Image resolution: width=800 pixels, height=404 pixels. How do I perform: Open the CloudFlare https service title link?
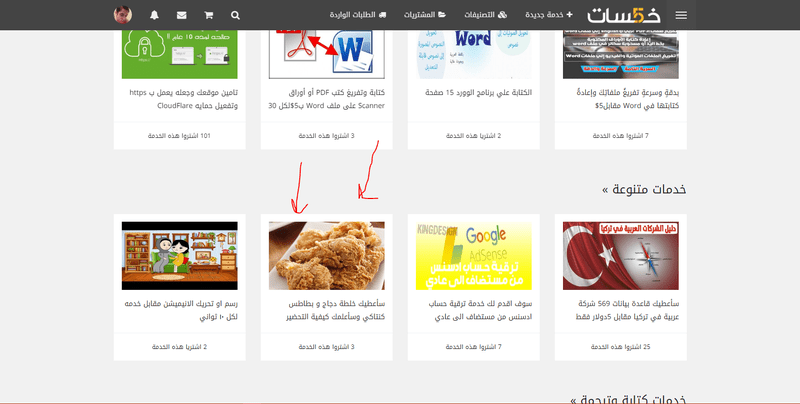tap(183, 99)
